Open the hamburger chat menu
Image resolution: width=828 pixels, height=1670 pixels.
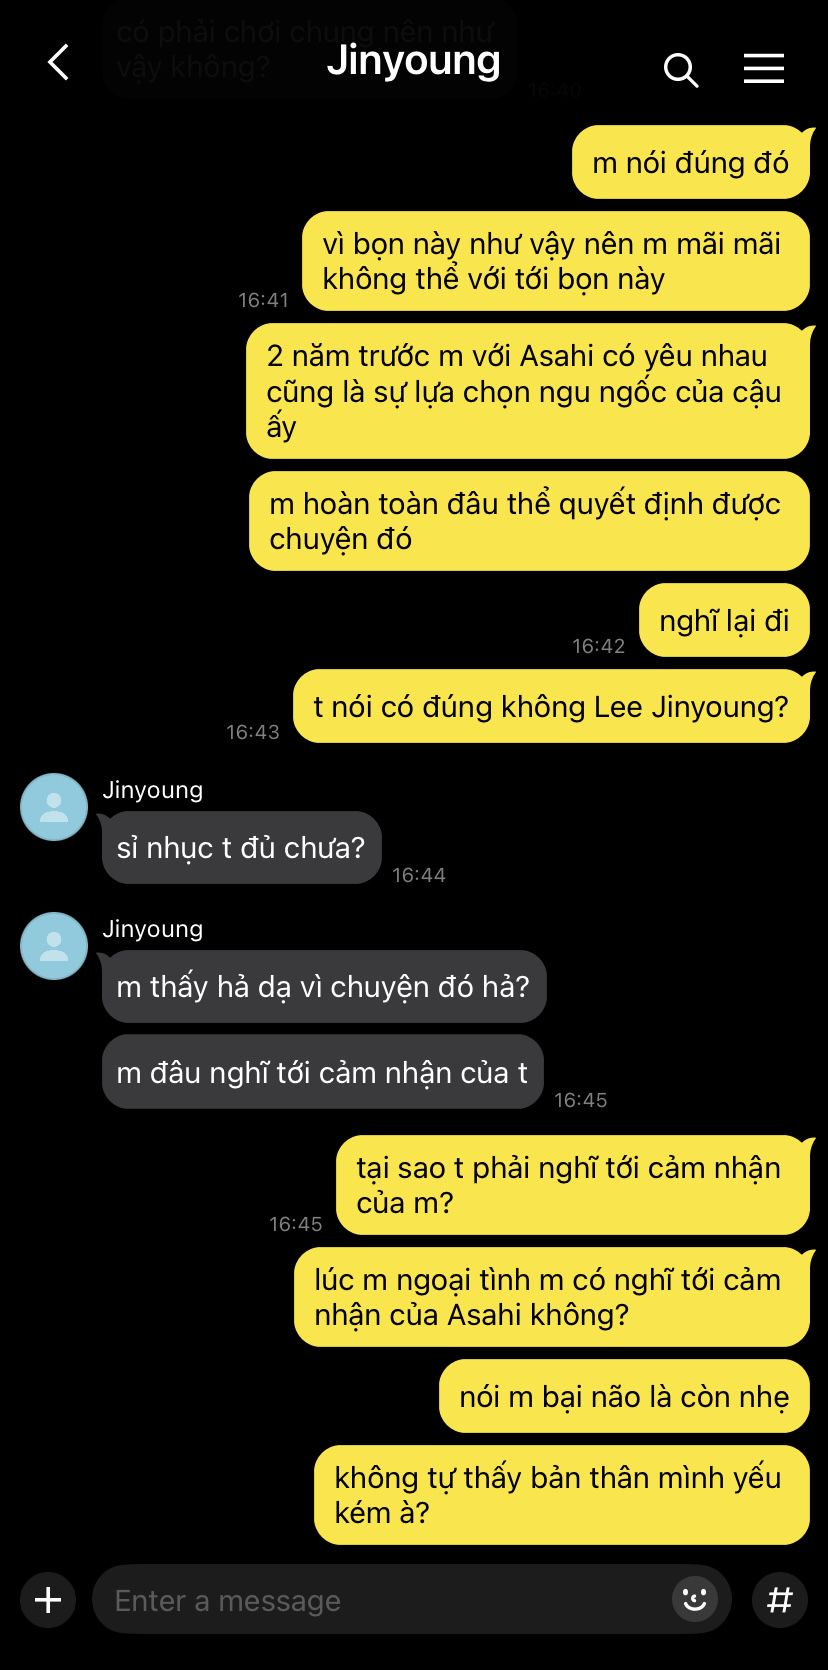(764, 68)
